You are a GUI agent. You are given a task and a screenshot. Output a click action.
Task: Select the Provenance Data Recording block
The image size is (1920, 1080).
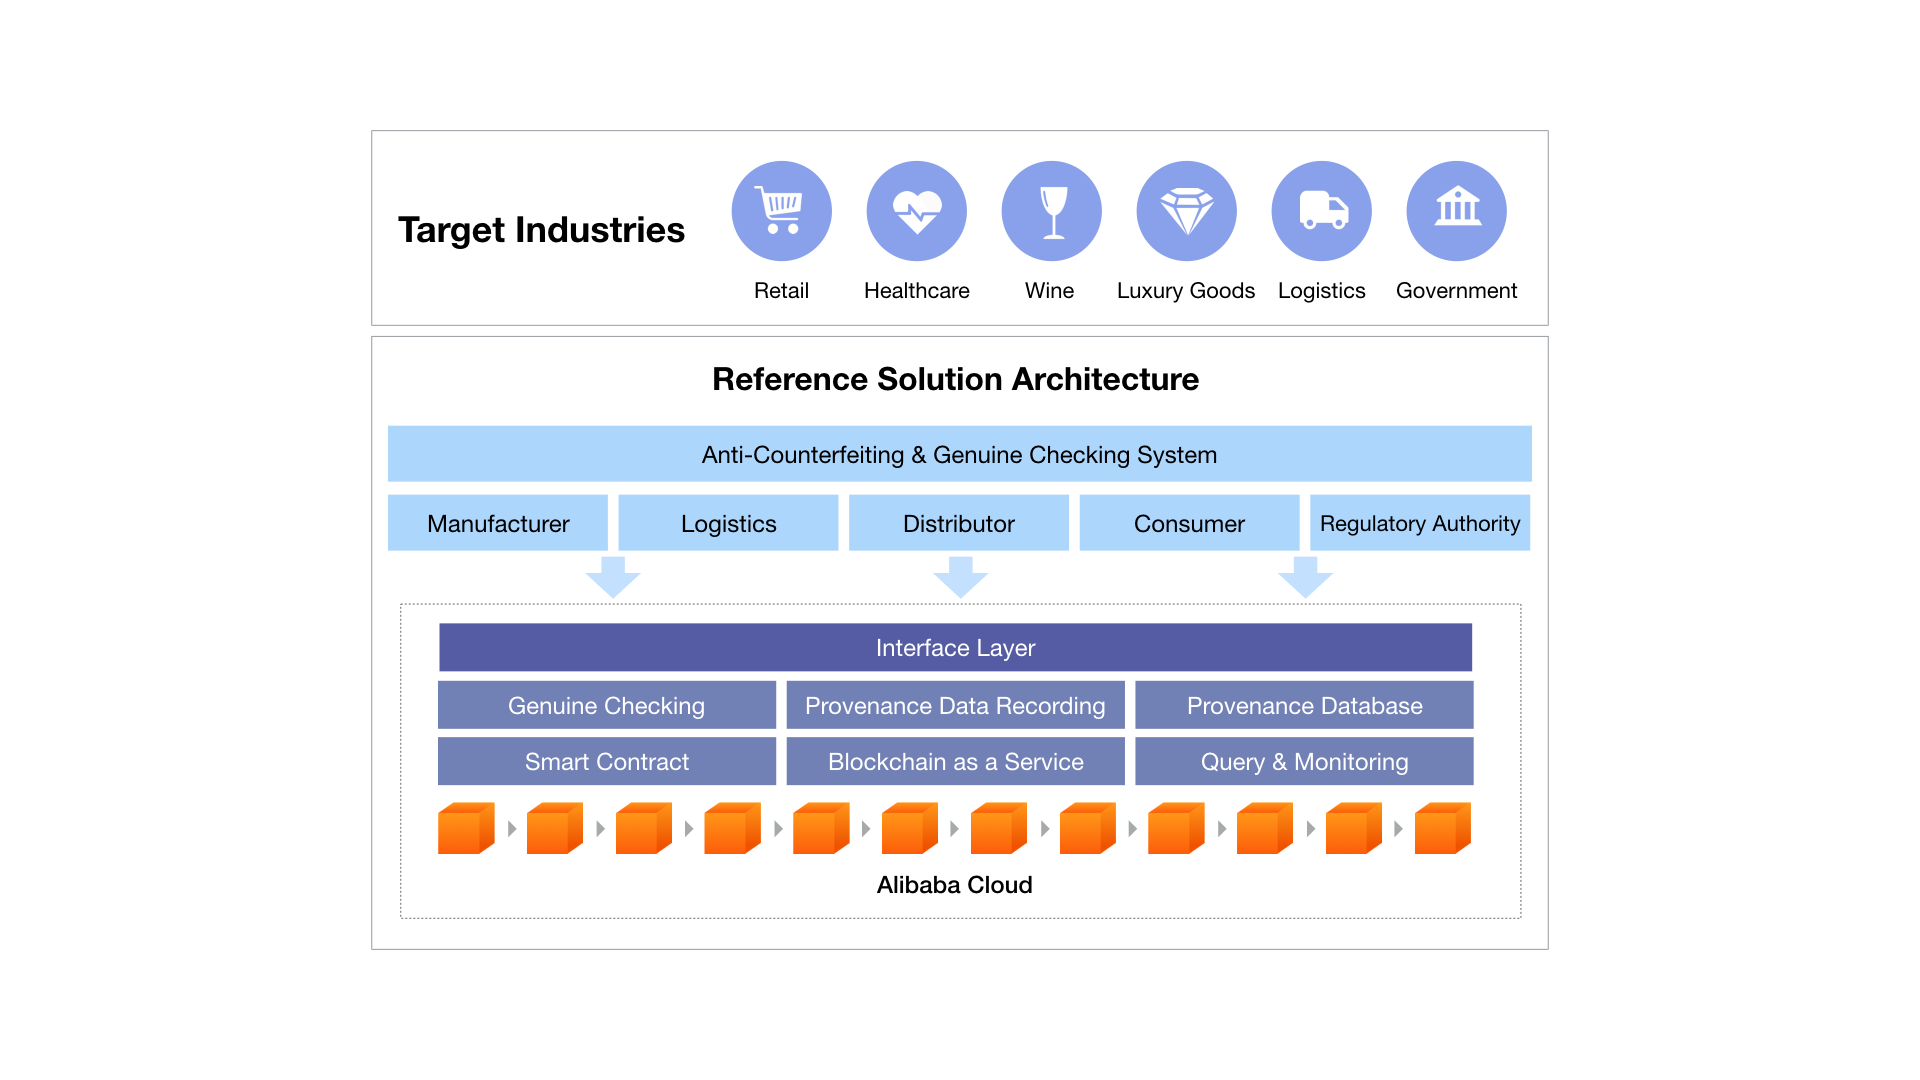click(955, 705)
